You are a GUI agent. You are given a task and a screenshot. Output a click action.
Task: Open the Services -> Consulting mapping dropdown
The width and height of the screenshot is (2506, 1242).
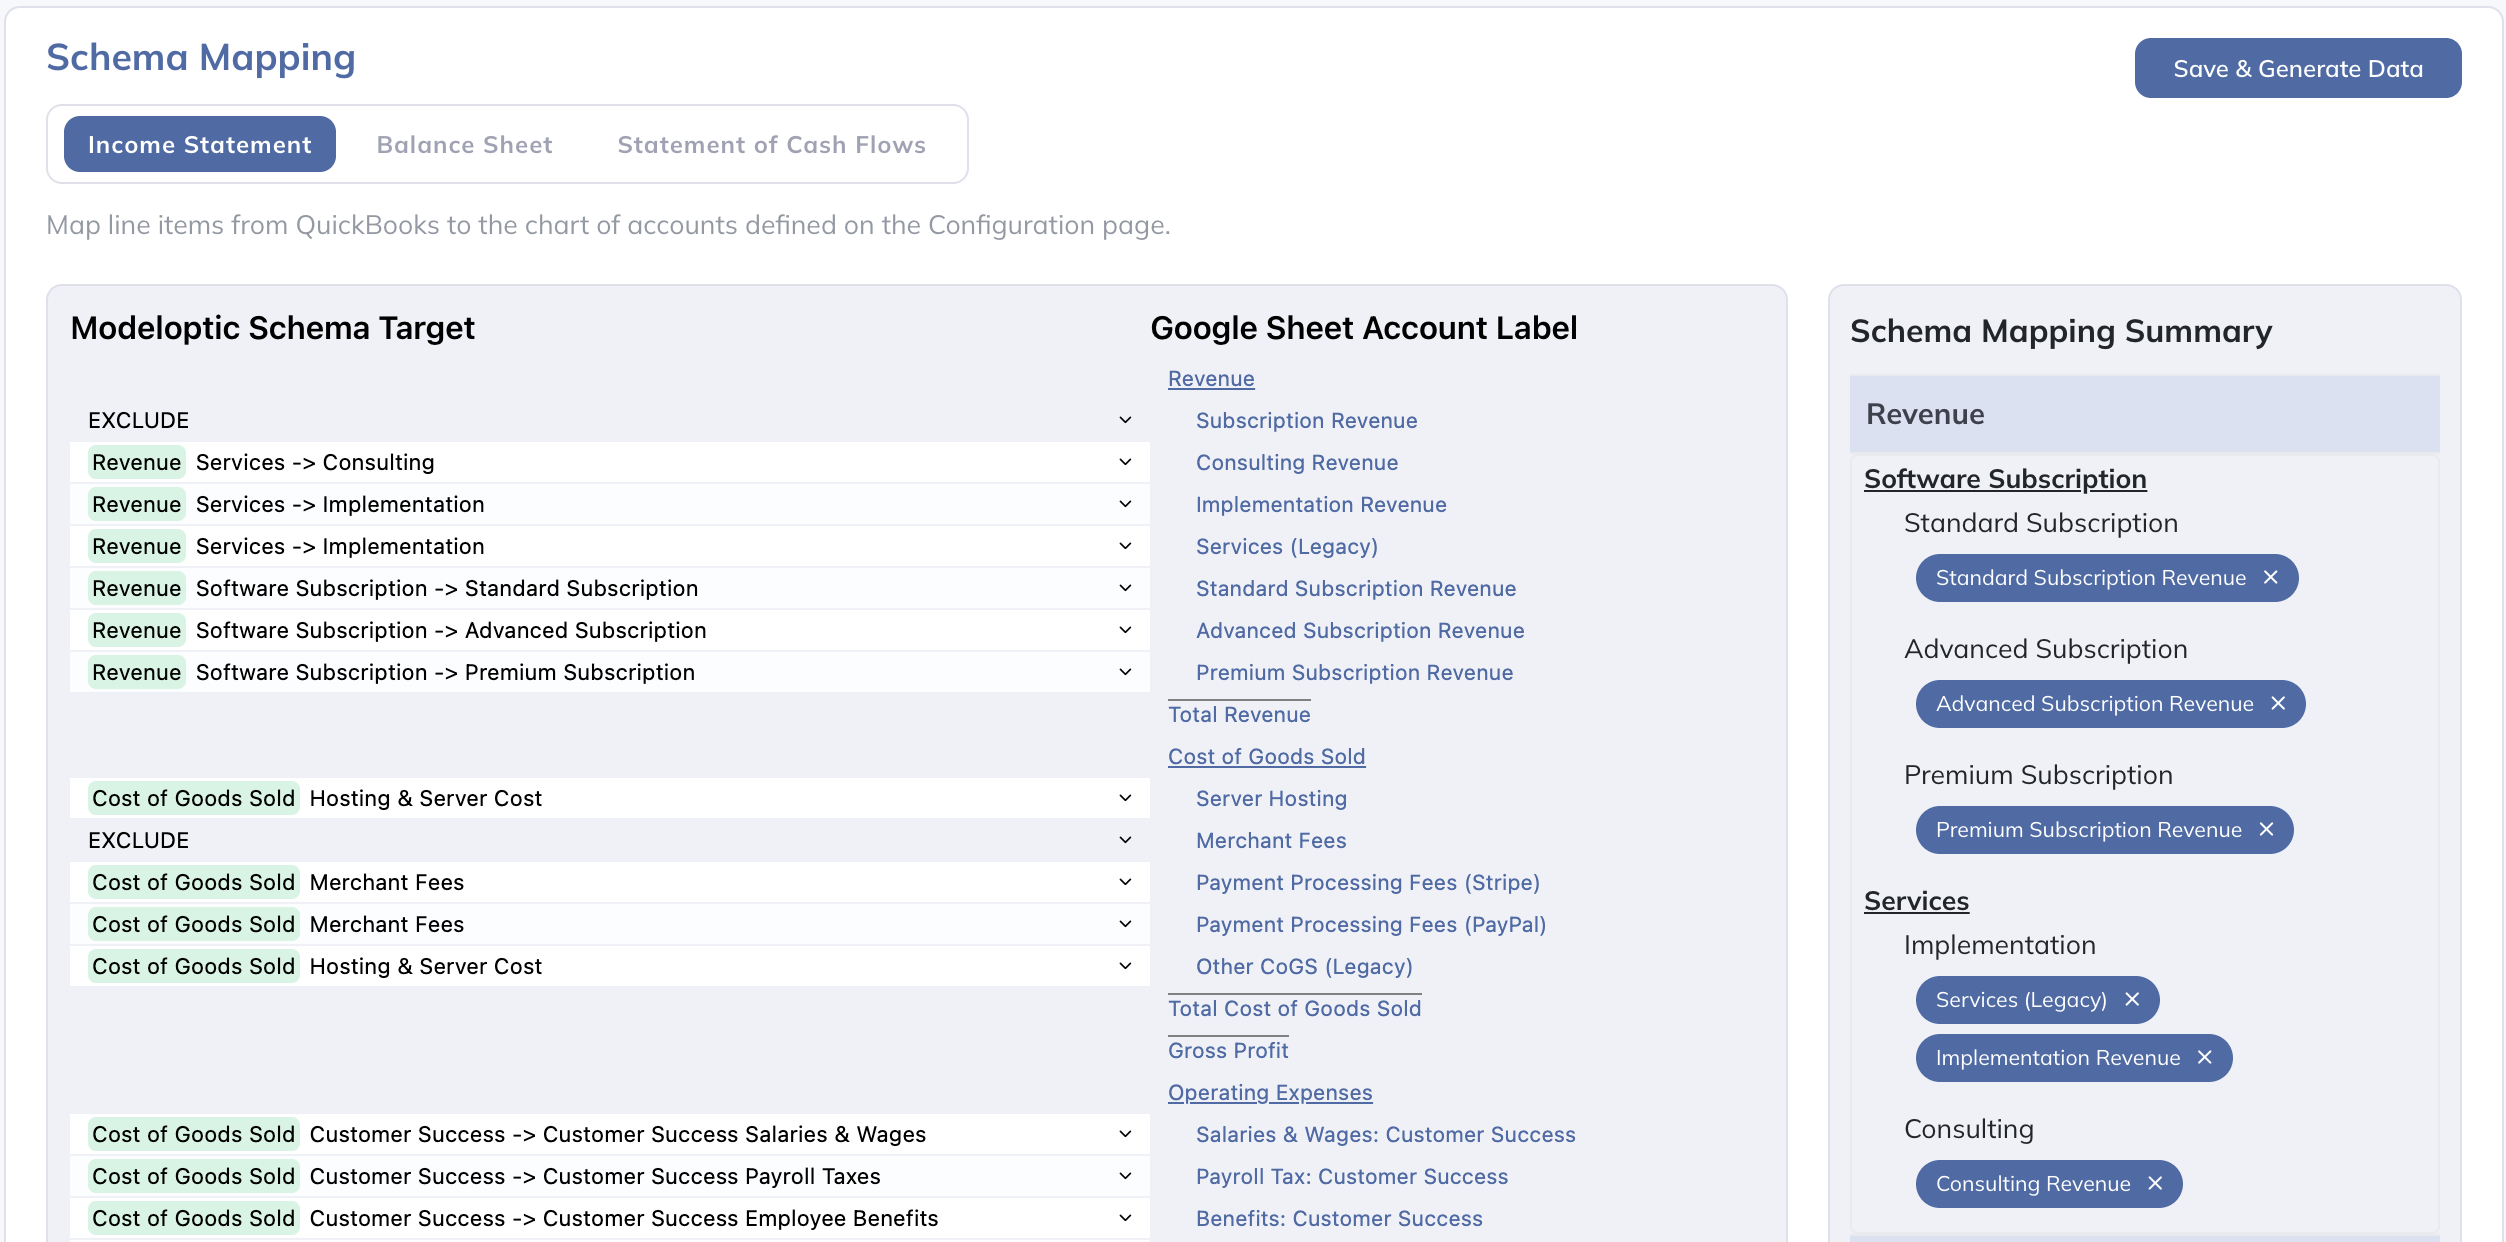pyautogui.click(x=1125, y=462)
